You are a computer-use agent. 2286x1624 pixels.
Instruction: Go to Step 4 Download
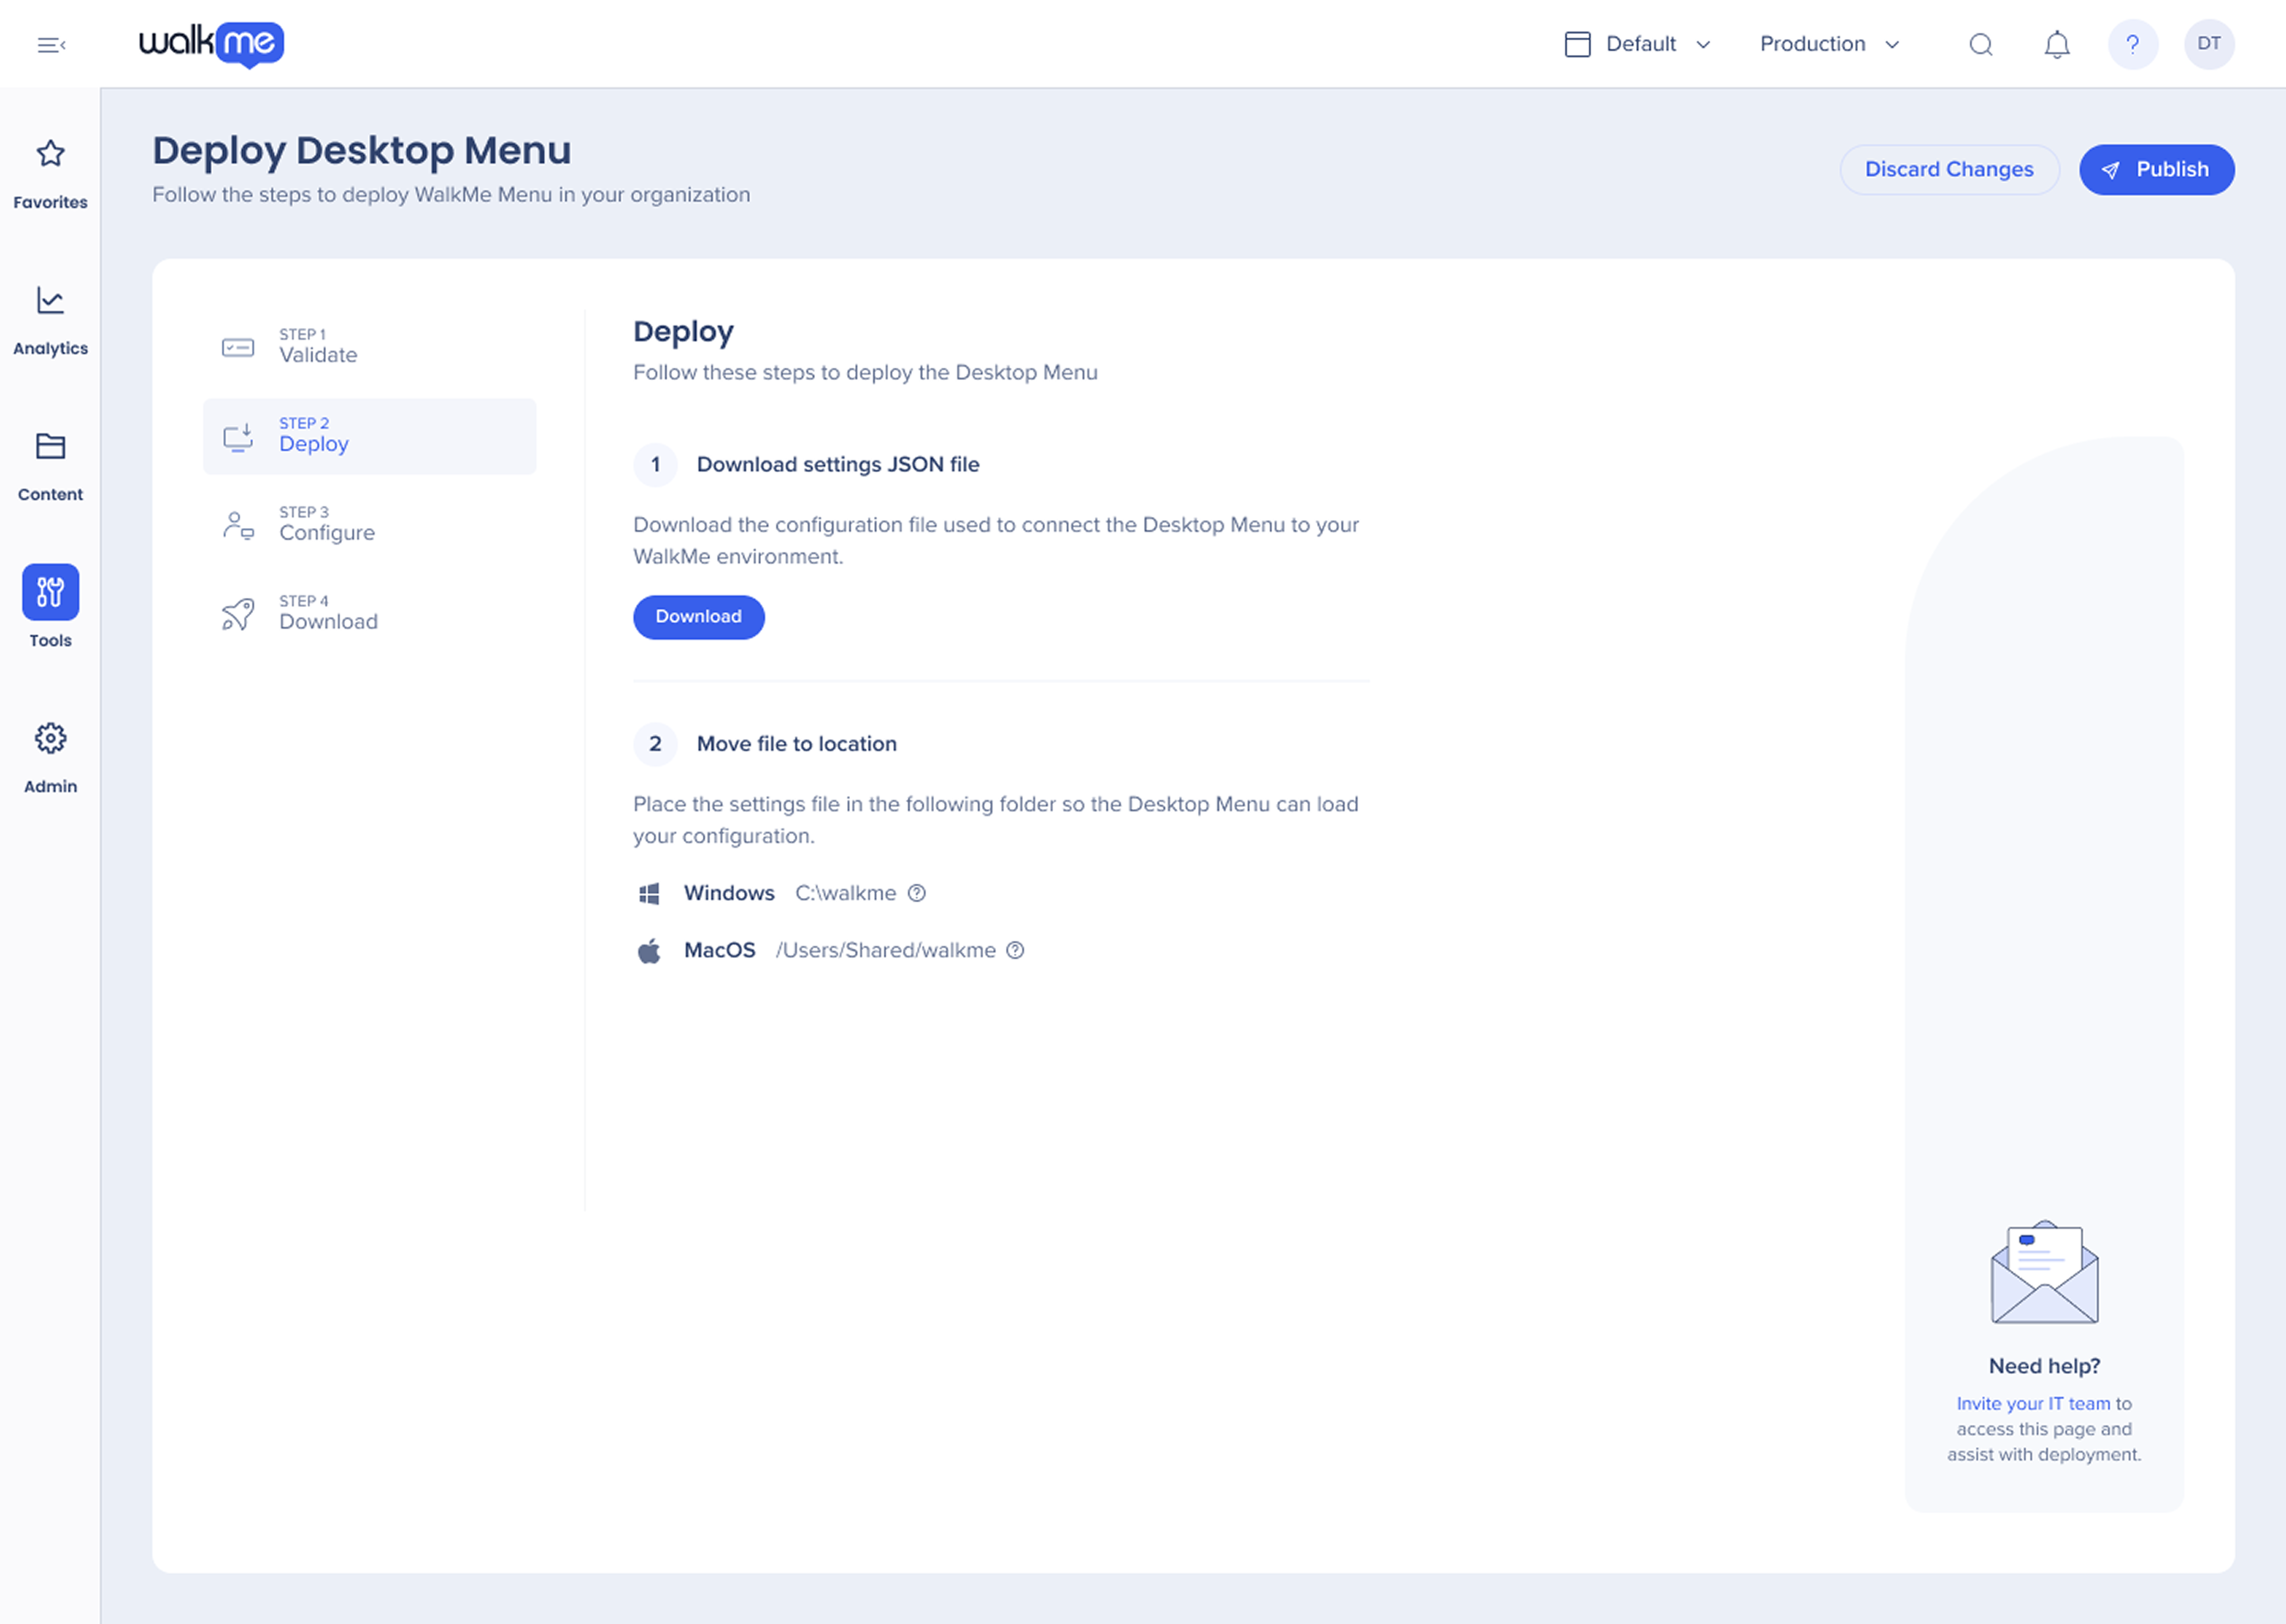[369, 614]
